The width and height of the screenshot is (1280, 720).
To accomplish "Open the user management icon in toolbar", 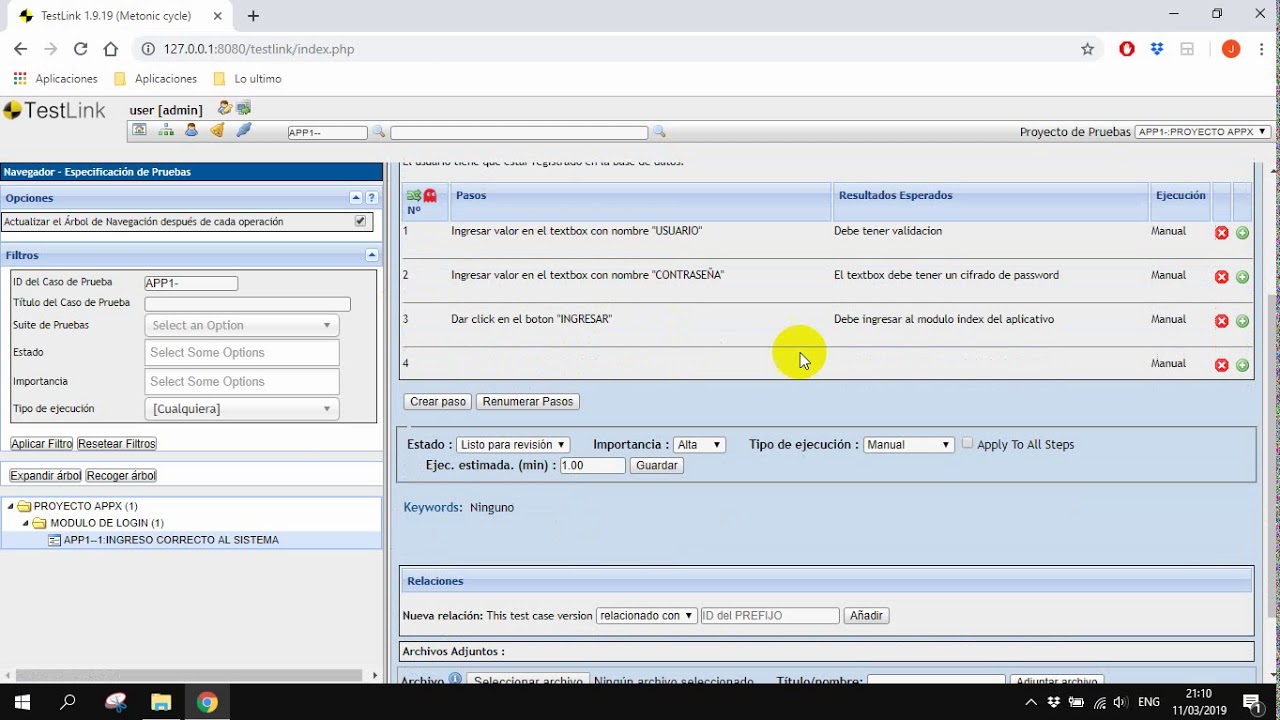I will (x=191, y=131).
